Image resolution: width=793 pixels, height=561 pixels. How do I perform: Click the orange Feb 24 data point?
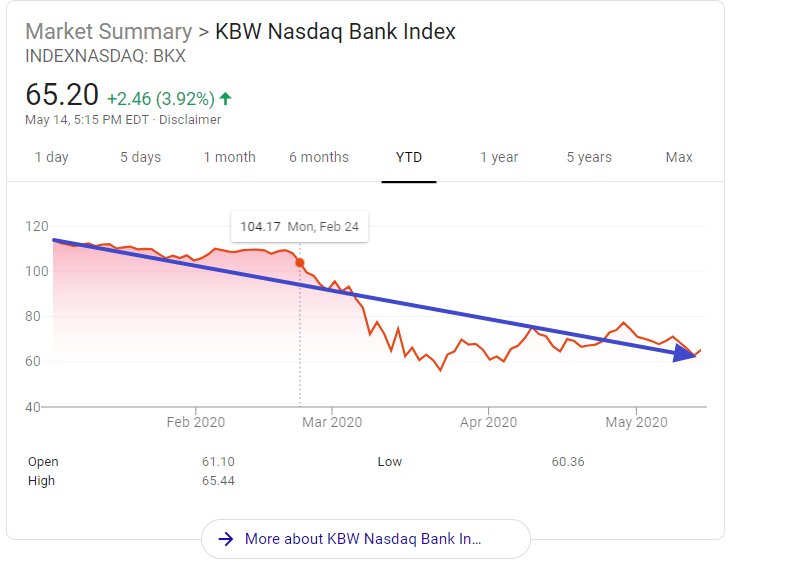(x=300, y=263)
